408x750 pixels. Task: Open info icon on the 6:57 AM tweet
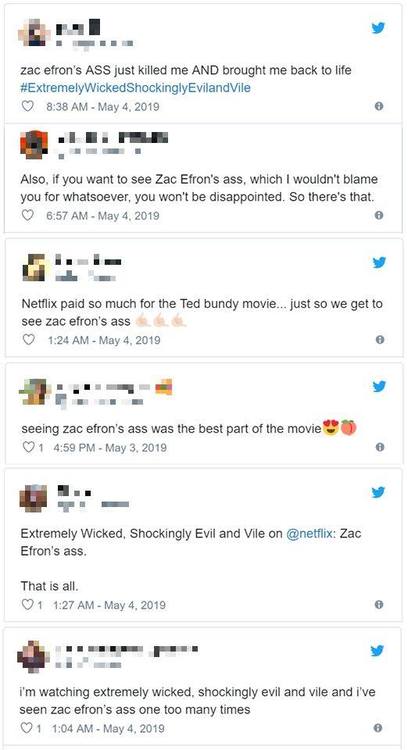[x=379, y=216]
